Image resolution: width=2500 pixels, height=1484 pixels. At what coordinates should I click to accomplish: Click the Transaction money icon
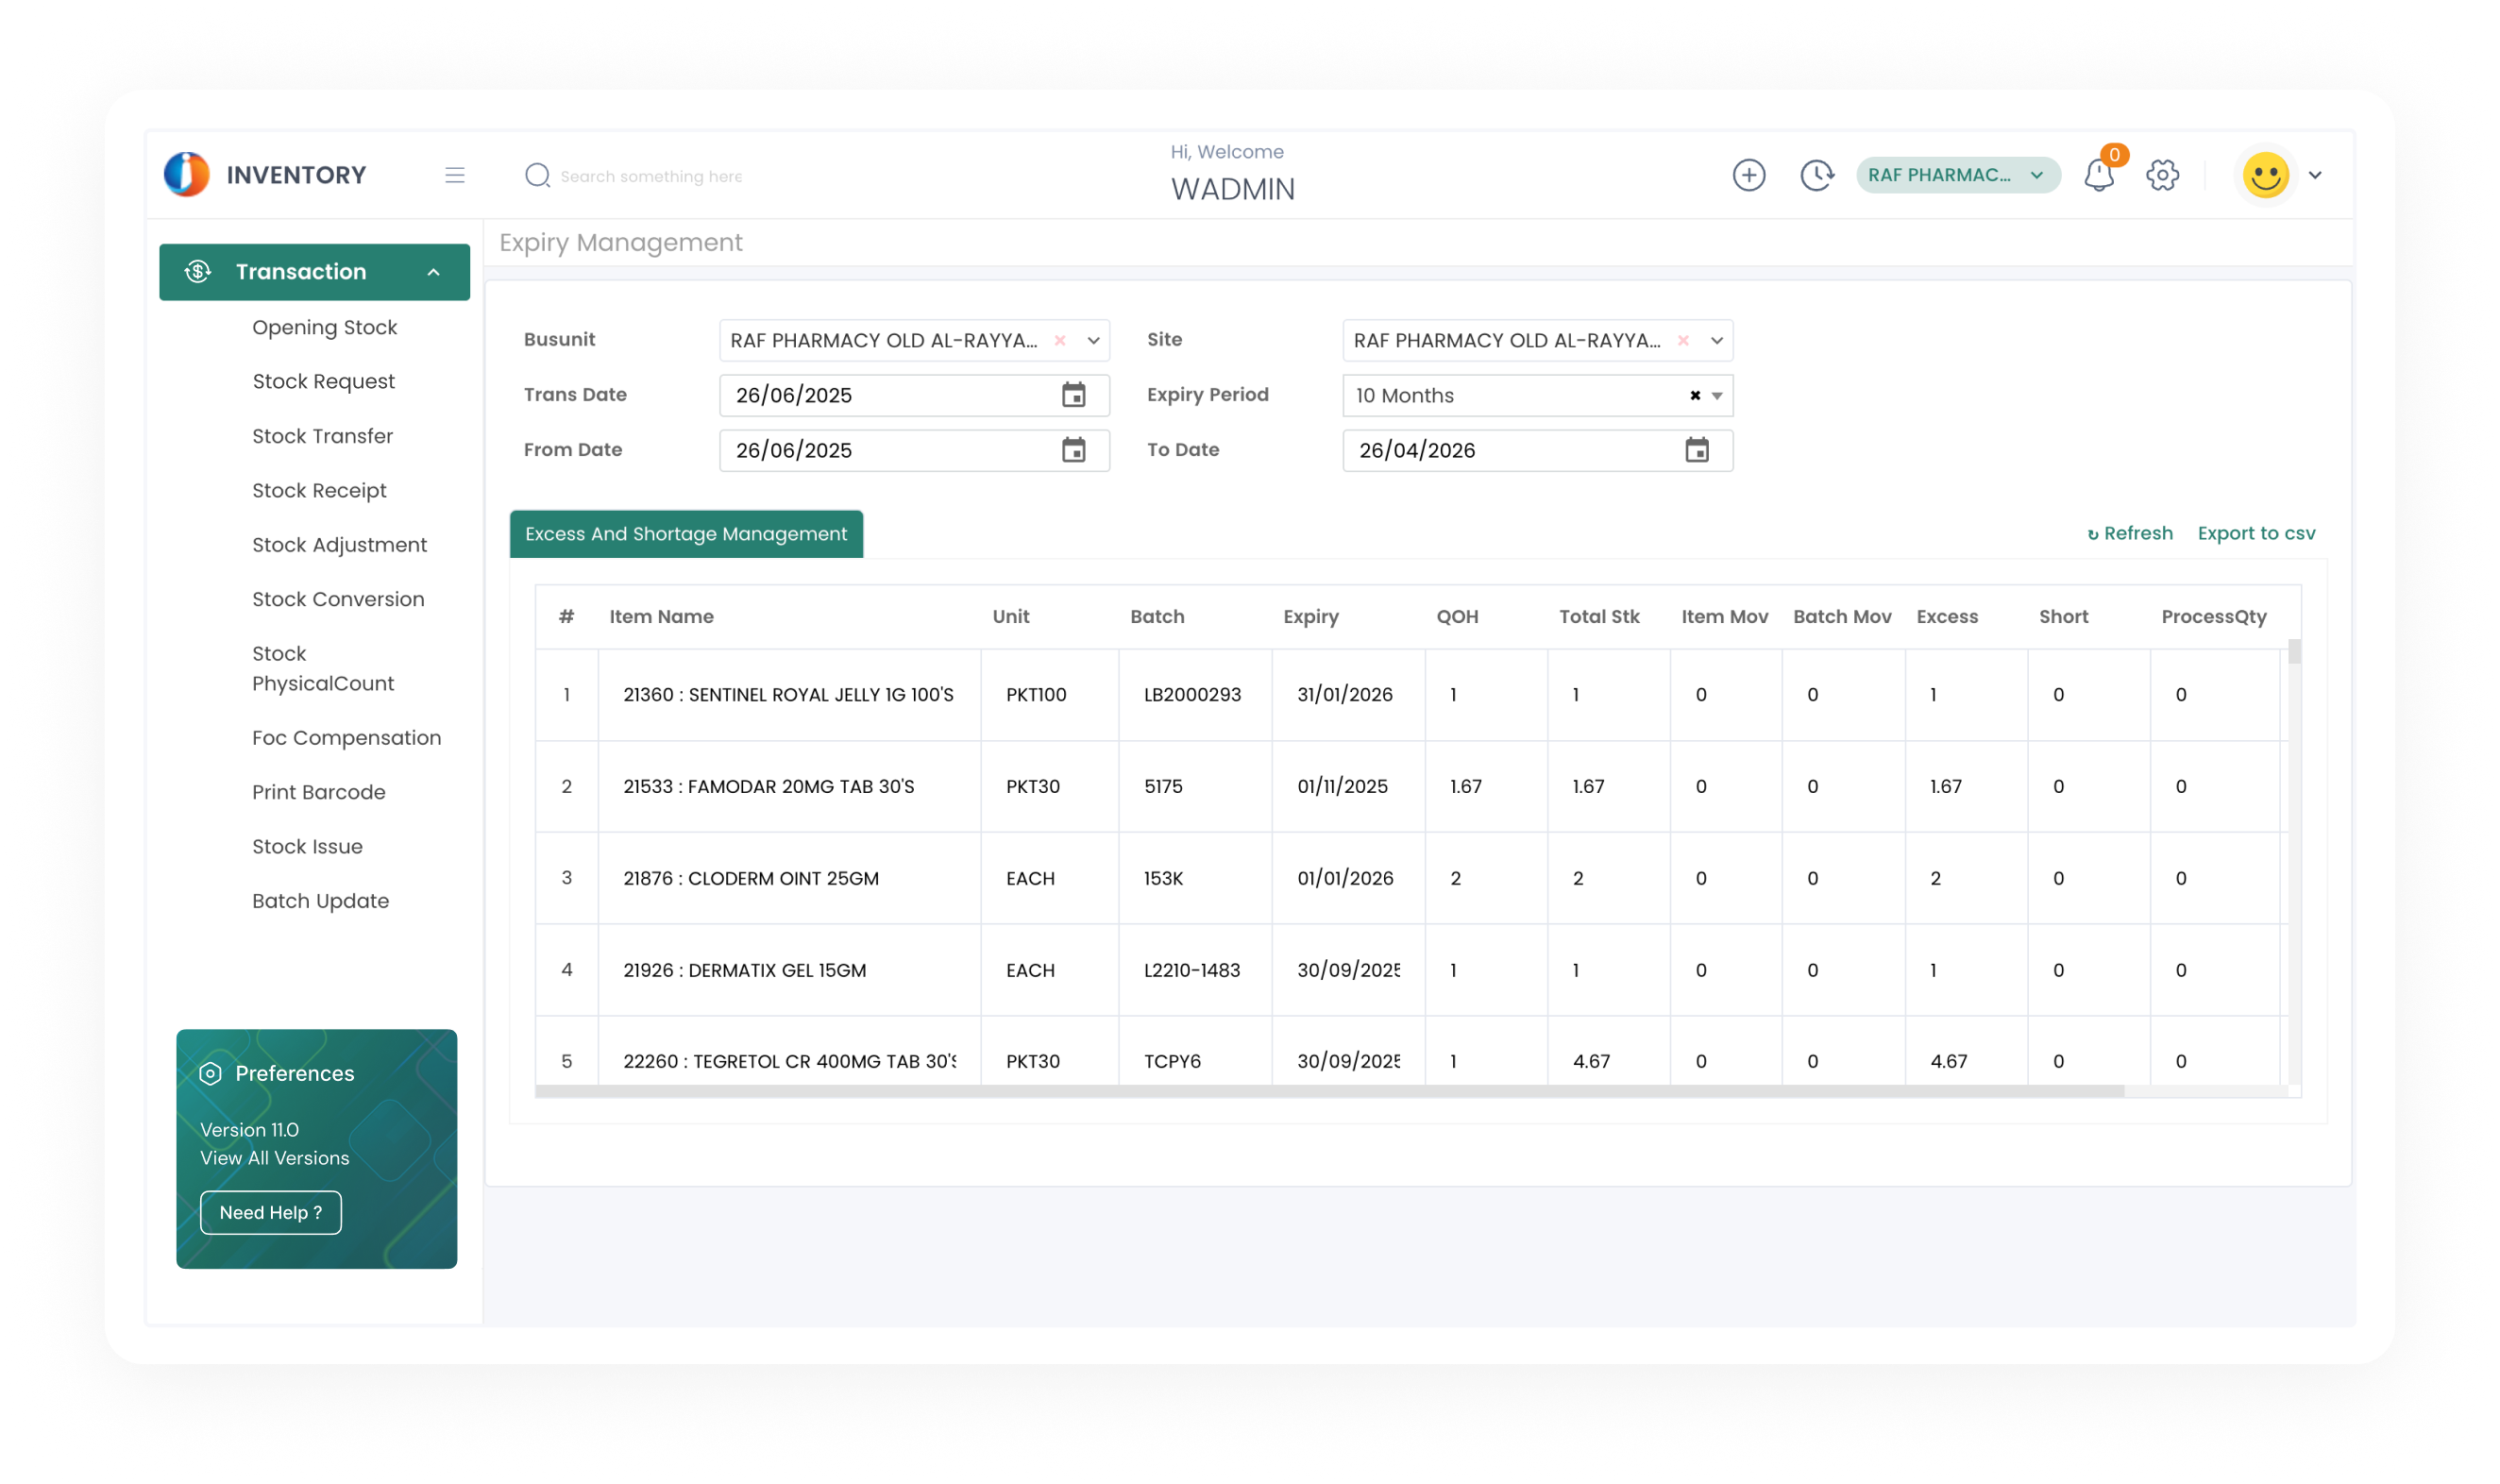(x=198, y=271)
